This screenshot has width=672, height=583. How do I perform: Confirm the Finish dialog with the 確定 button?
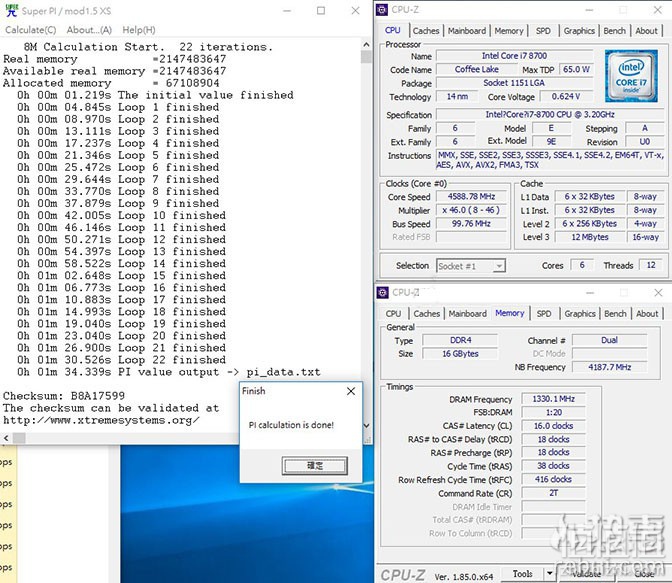(315, 466)
